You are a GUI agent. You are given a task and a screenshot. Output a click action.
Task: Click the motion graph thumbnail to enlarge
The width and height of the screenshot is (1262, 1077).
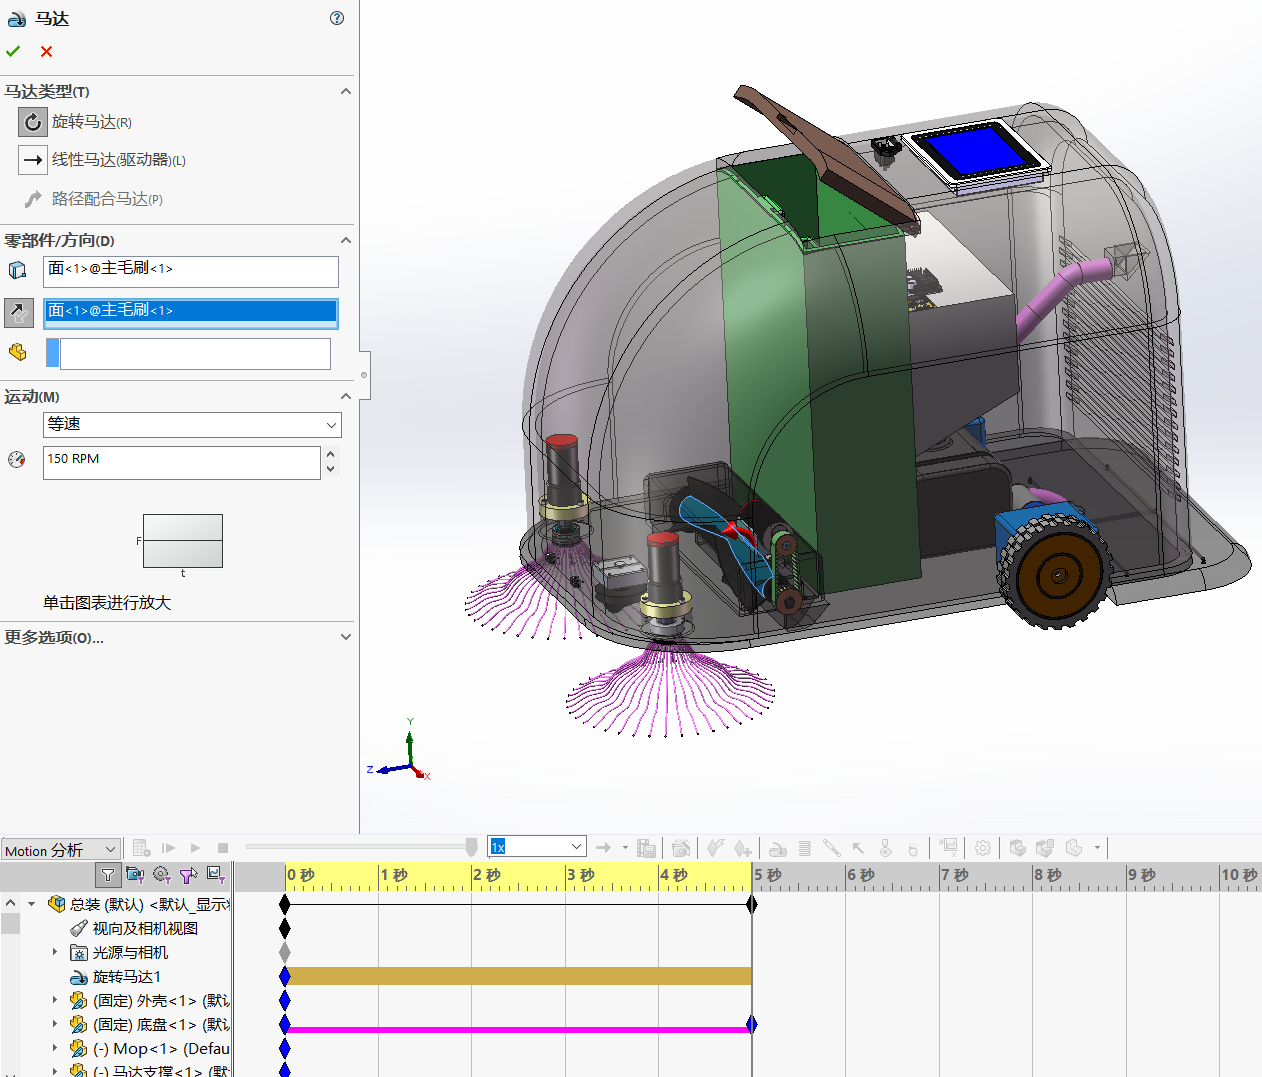(183, 541)
